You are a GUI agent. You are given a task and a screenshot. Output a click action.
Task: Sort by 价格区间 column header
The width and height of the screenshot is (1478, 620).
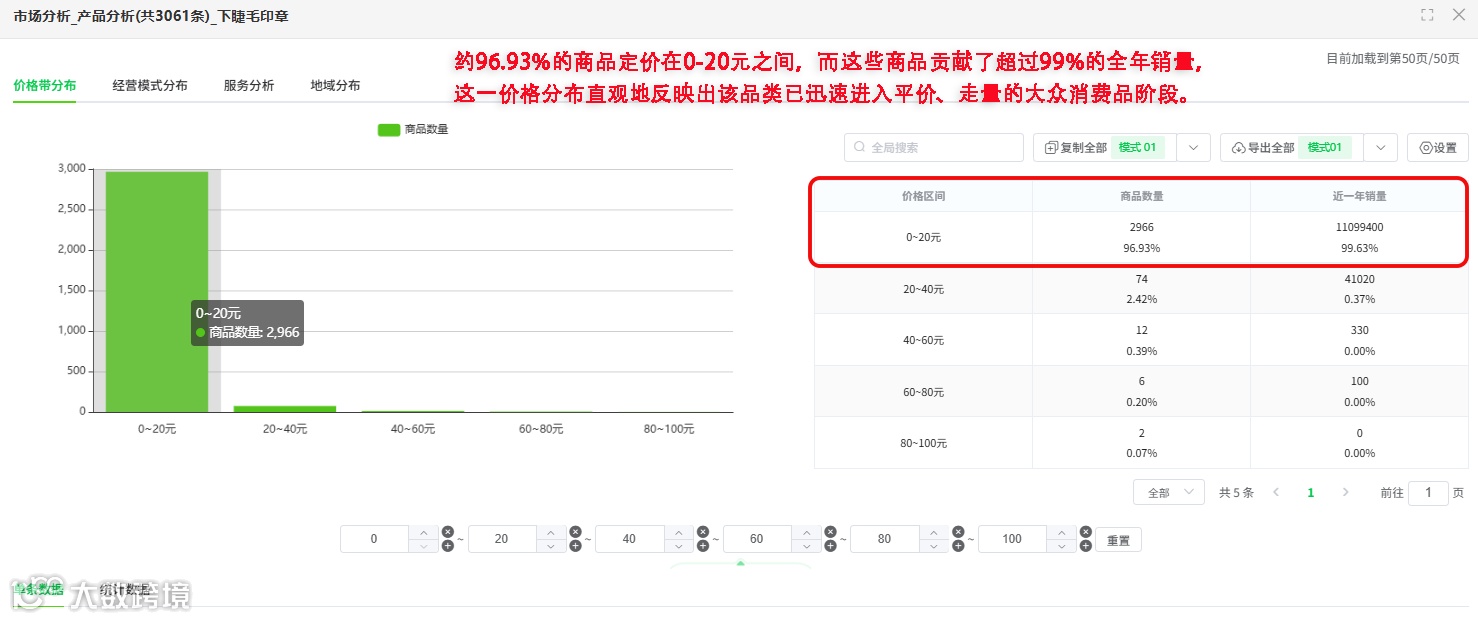[x=923, y=196]
